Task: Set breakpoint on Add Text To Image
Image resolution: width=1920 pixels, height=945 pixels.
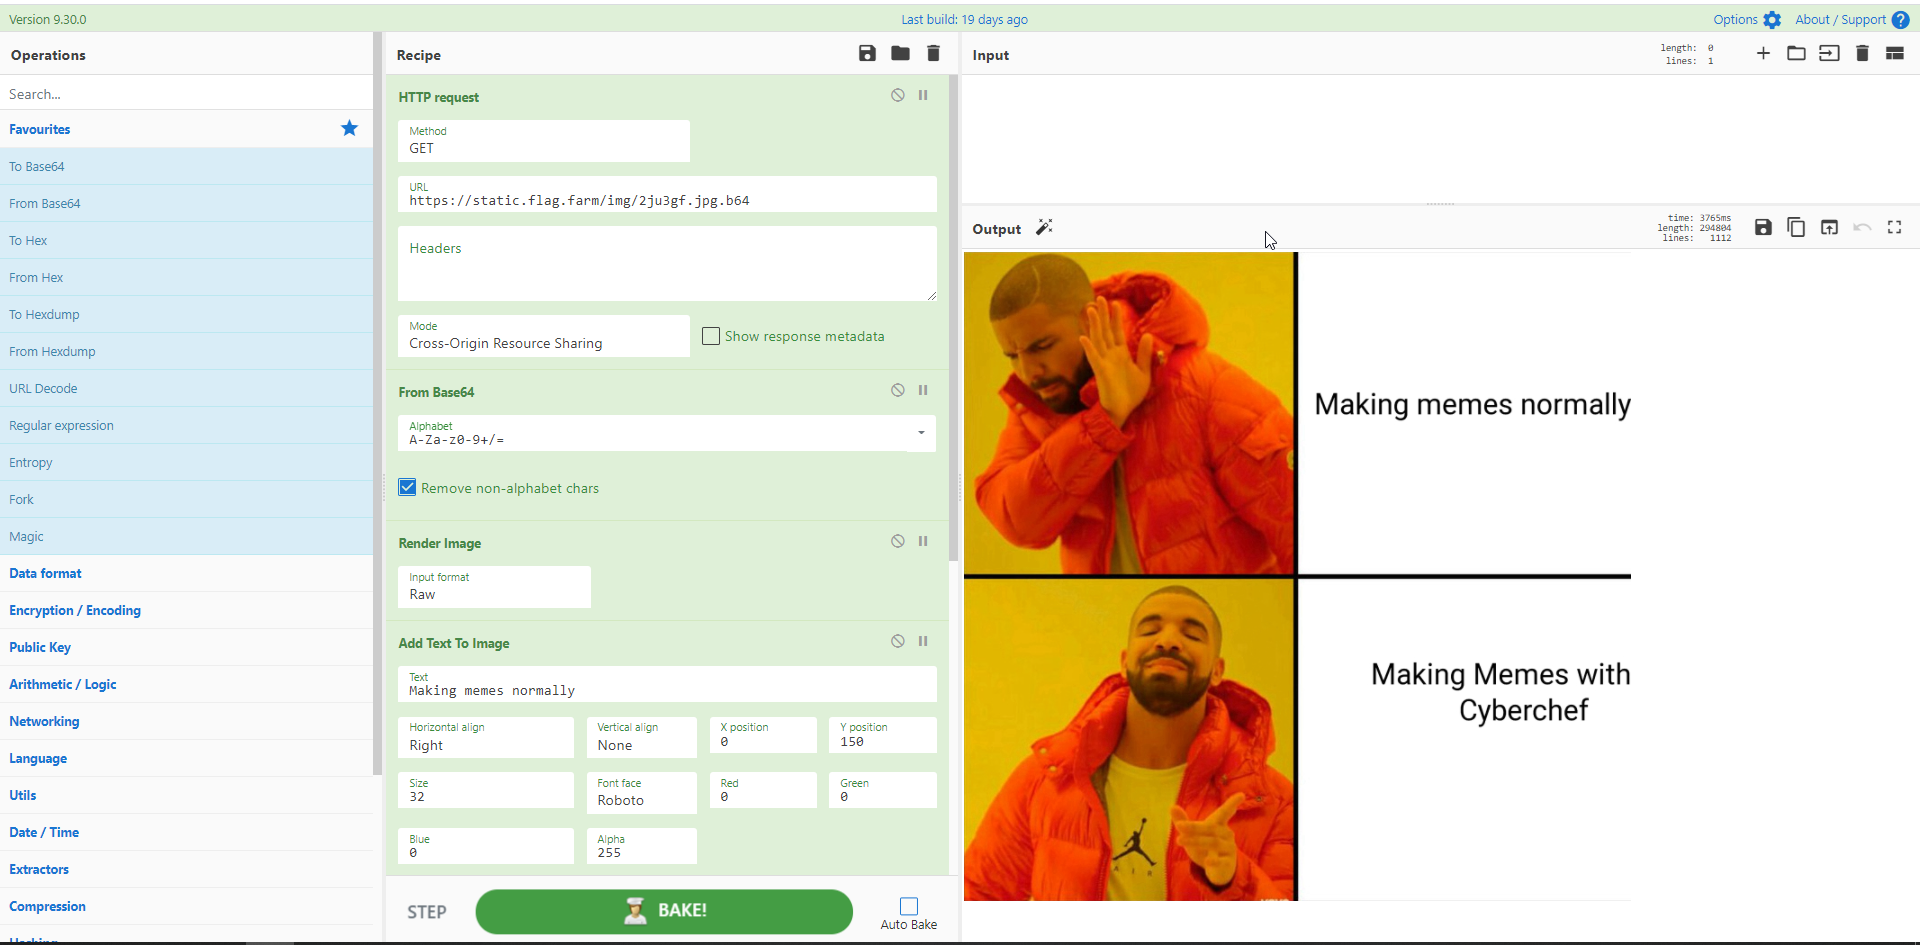Action: tap(923, 641)
